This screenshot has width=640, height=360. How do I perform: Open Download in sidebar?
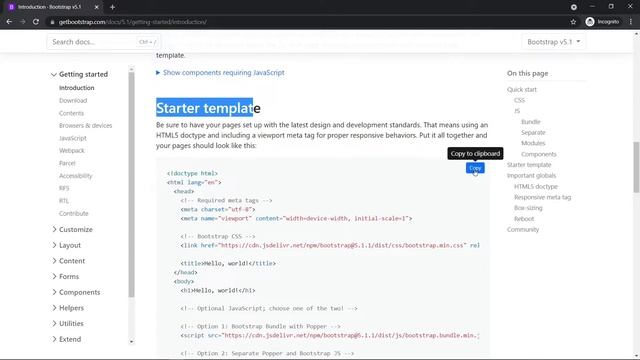tap(73, 100)
